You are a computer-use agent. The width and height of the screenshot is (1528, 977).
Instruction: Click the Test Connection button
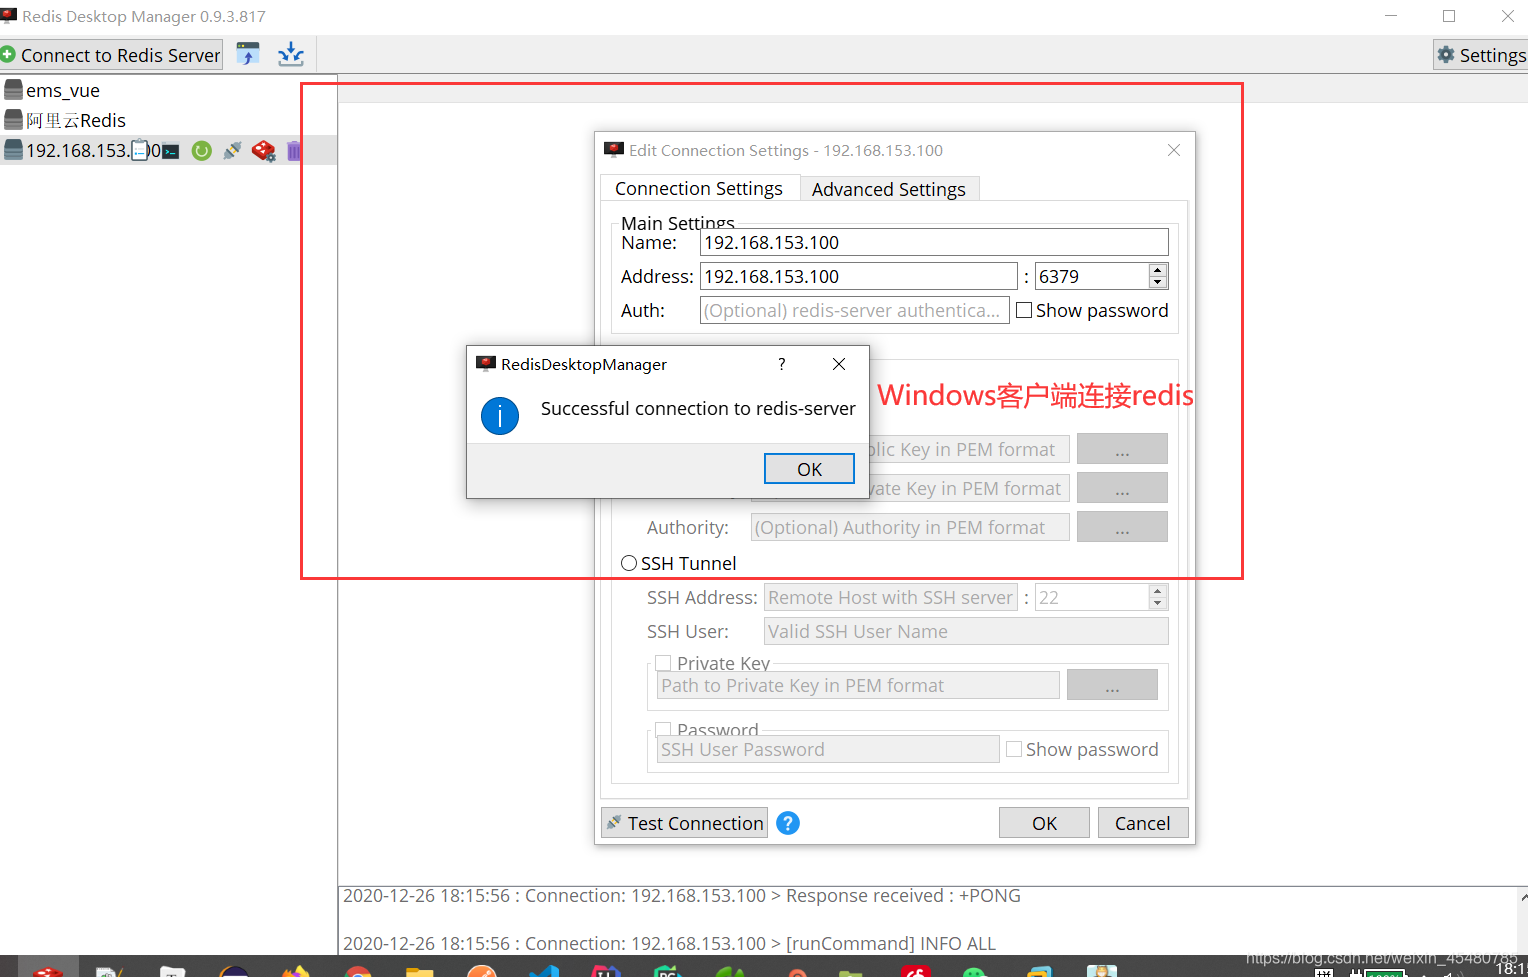pyautogui.click(x=684, y=823)
